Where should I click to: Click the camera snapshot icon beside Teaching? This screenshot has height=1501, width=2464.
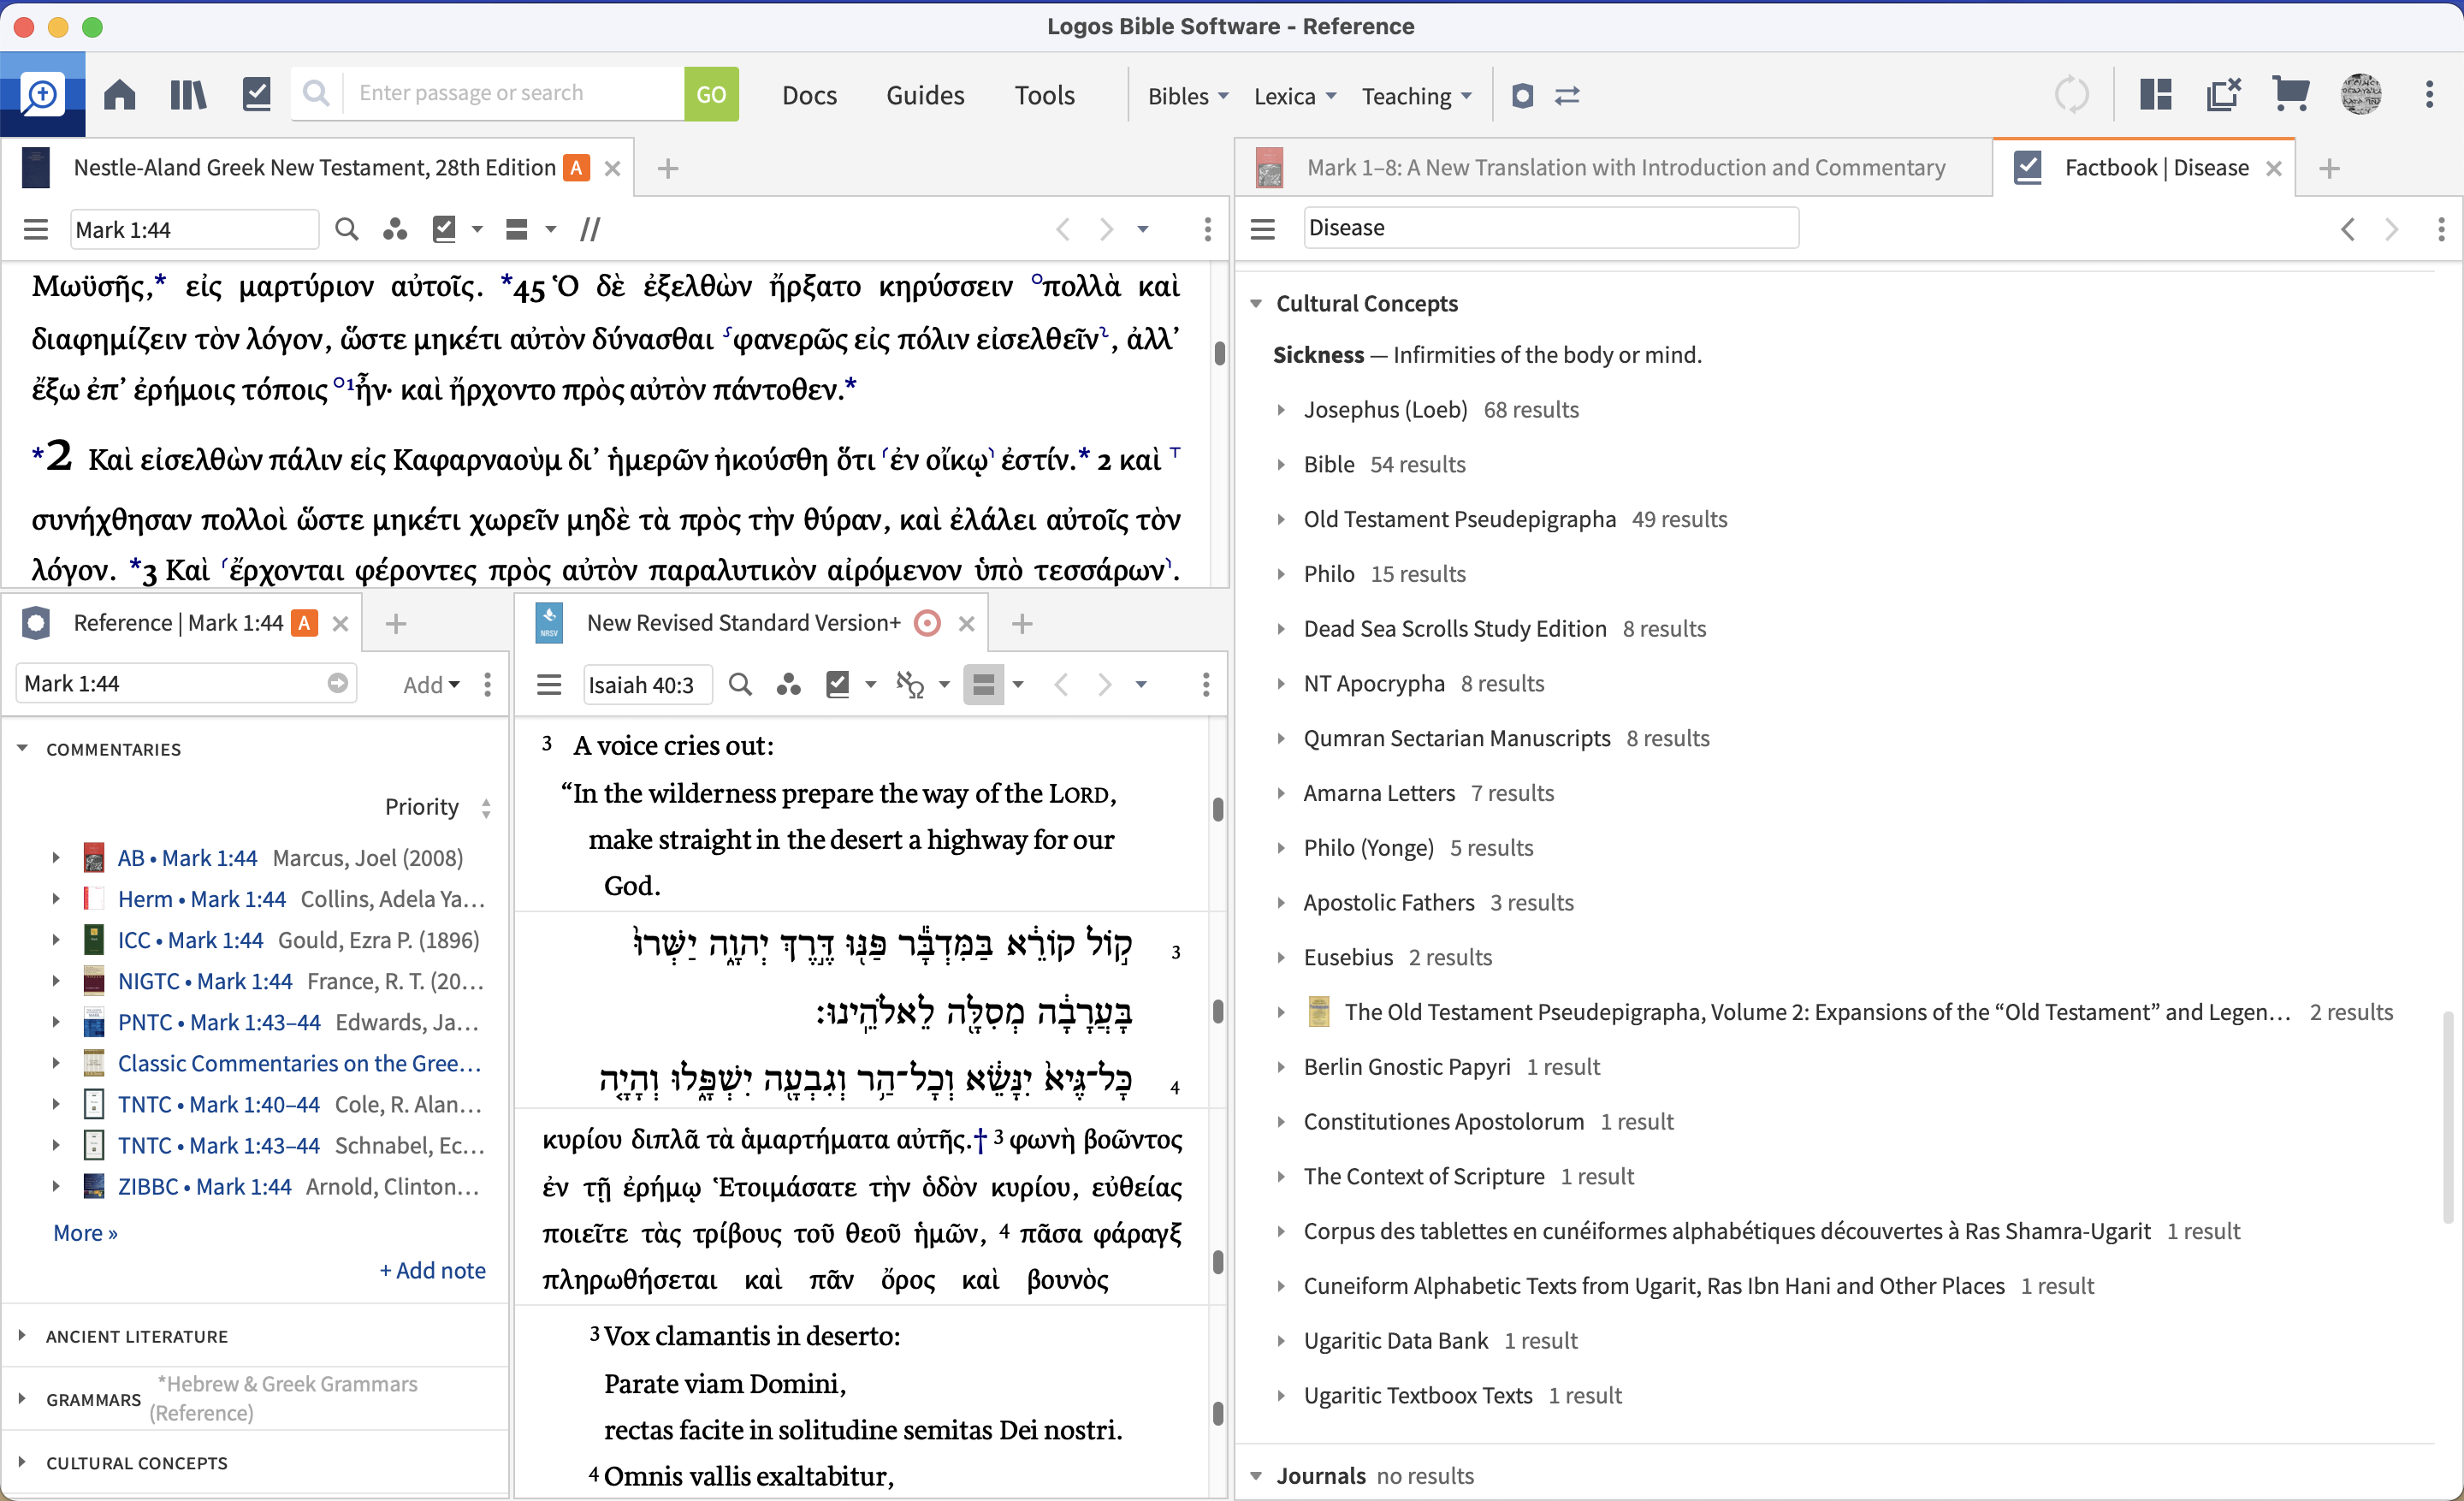pyautogui.click(x=1522, y=96)
